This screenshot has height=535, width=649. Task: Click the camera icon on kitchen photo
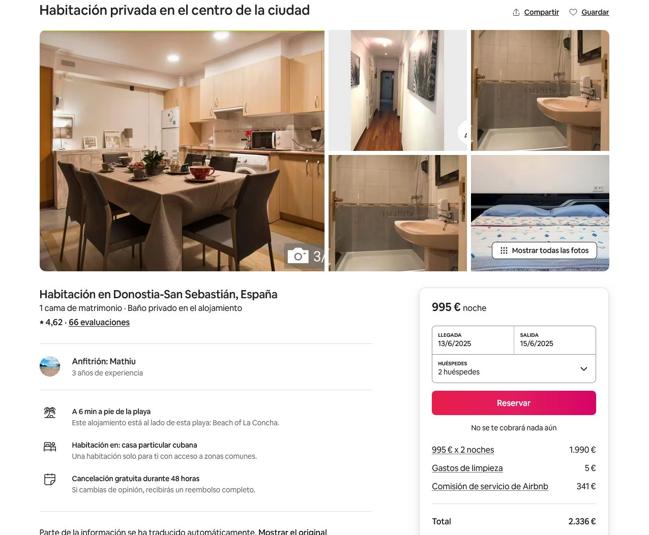pos(298,256)
